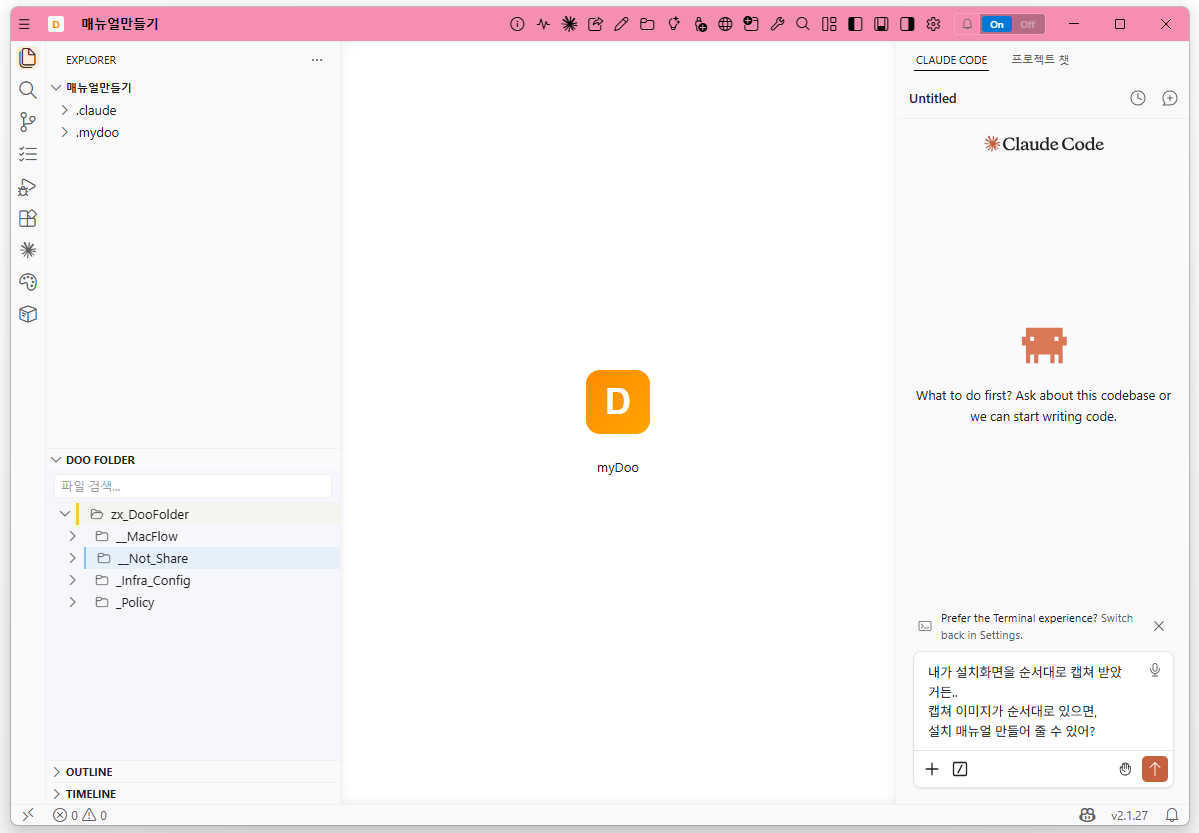This screenshot has width=1199, height=833.
Task: Expand the .mydoo folder
Action: coord(64,132)
